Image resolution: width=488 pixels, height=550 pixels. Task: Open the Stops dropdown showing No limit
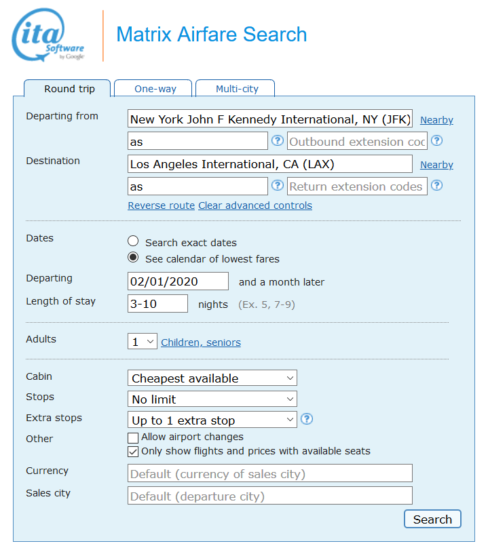point(212,399)
